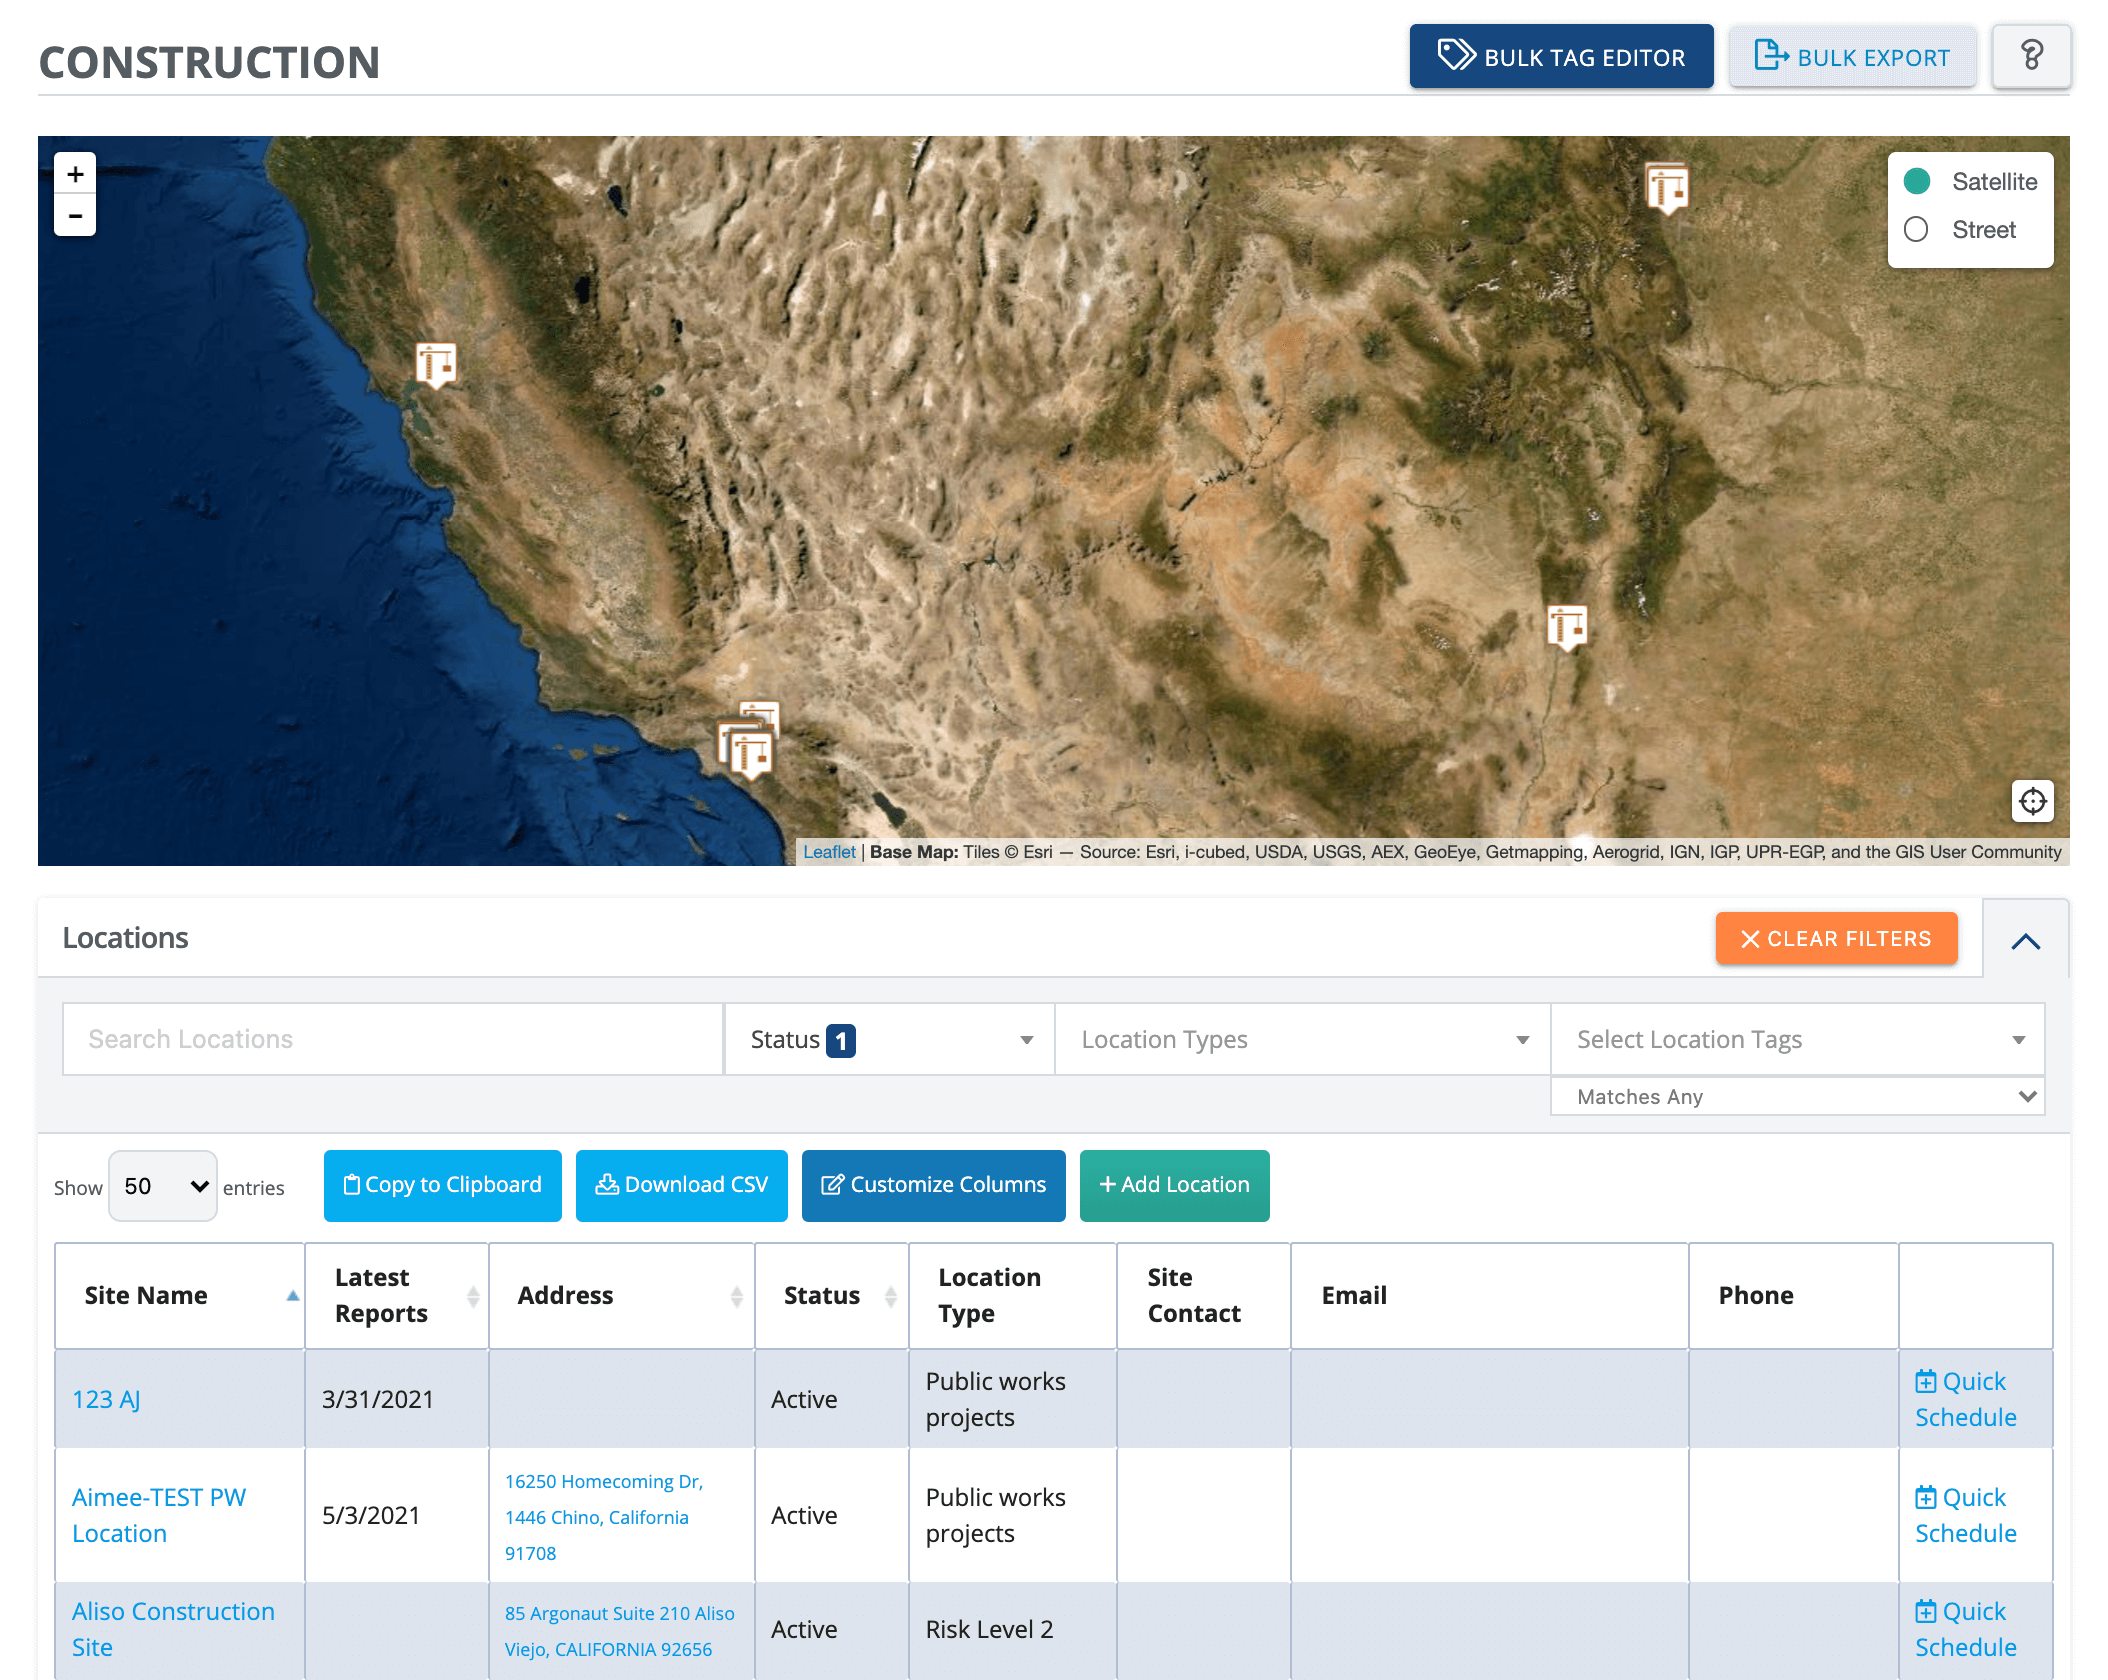
Task: Focus the Search Locations field
Action: (x=392, y=1039)
